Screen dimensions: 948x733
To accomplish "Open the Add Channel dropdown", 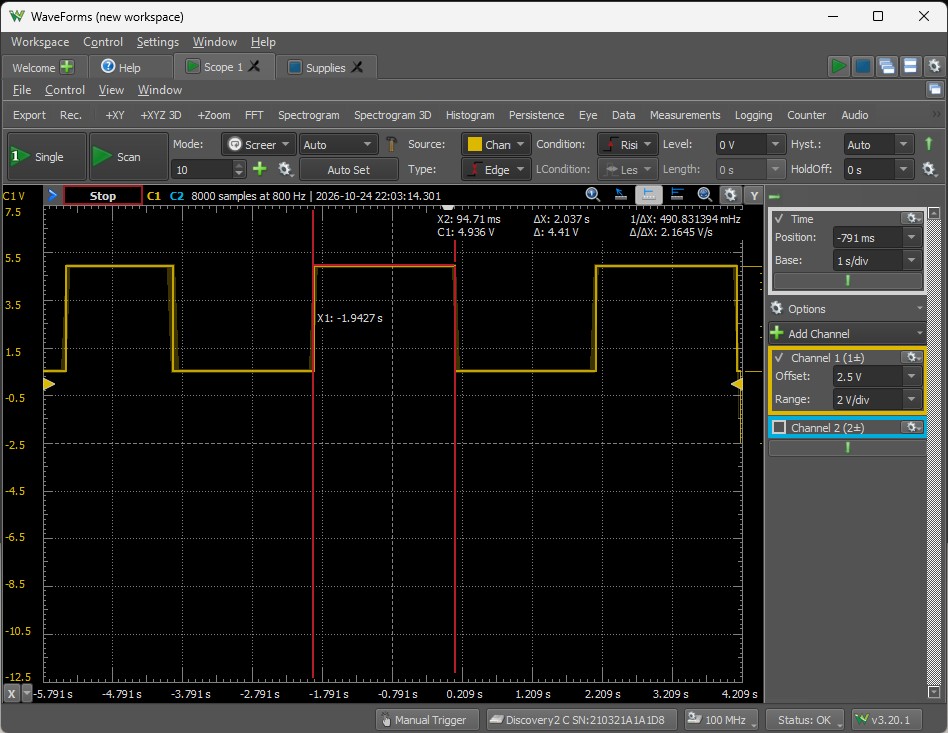I will coord(847,333).
